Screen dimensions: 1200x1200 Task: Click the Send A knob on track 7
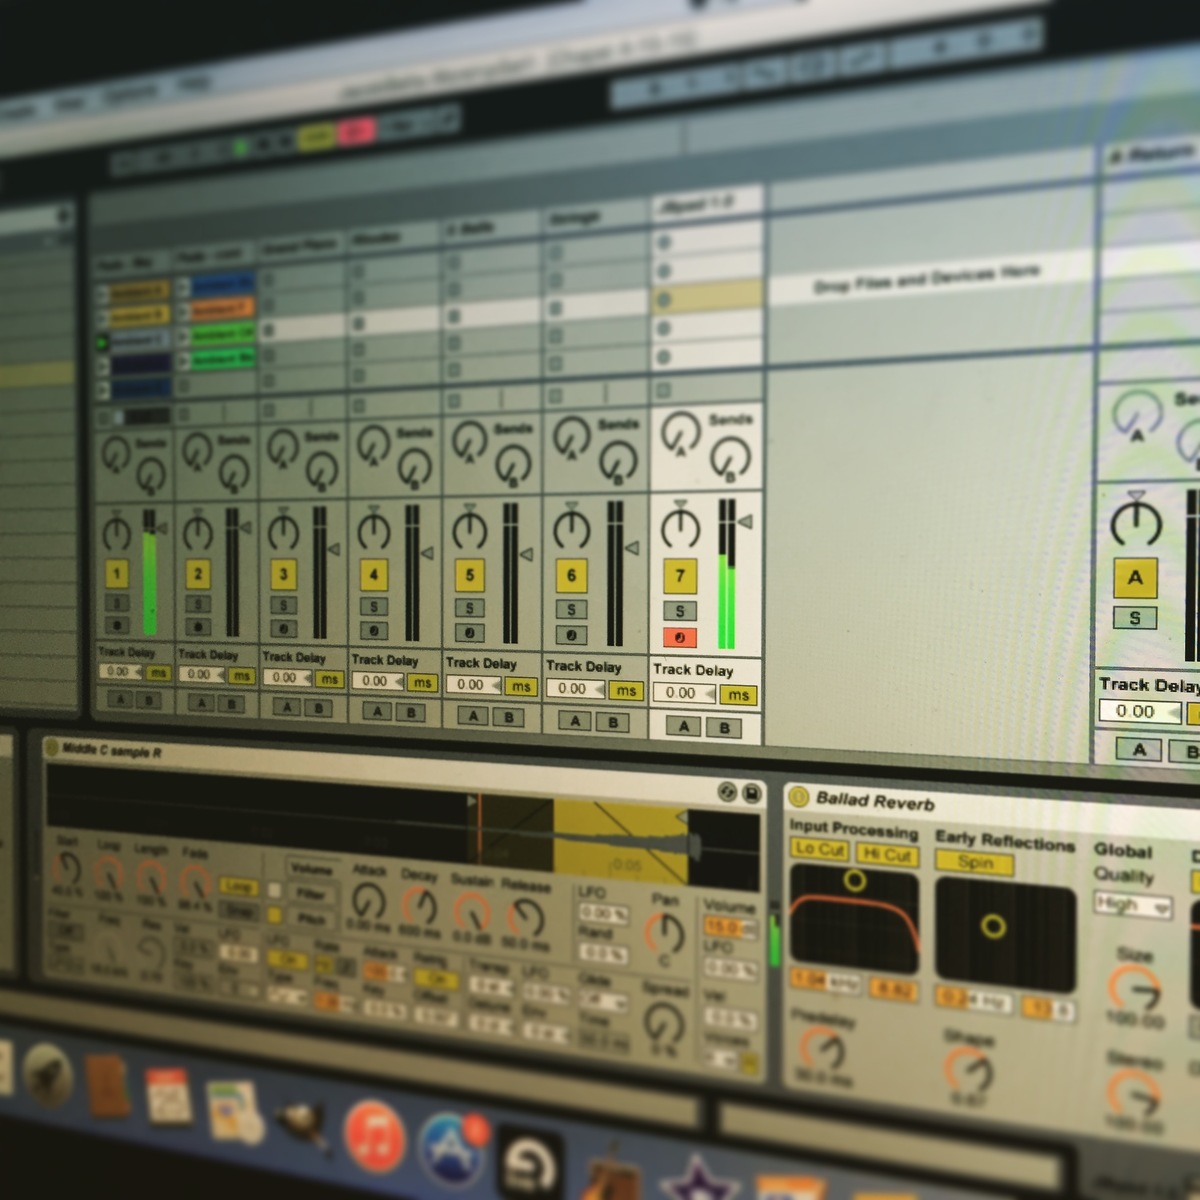click(x=681, y=433)
